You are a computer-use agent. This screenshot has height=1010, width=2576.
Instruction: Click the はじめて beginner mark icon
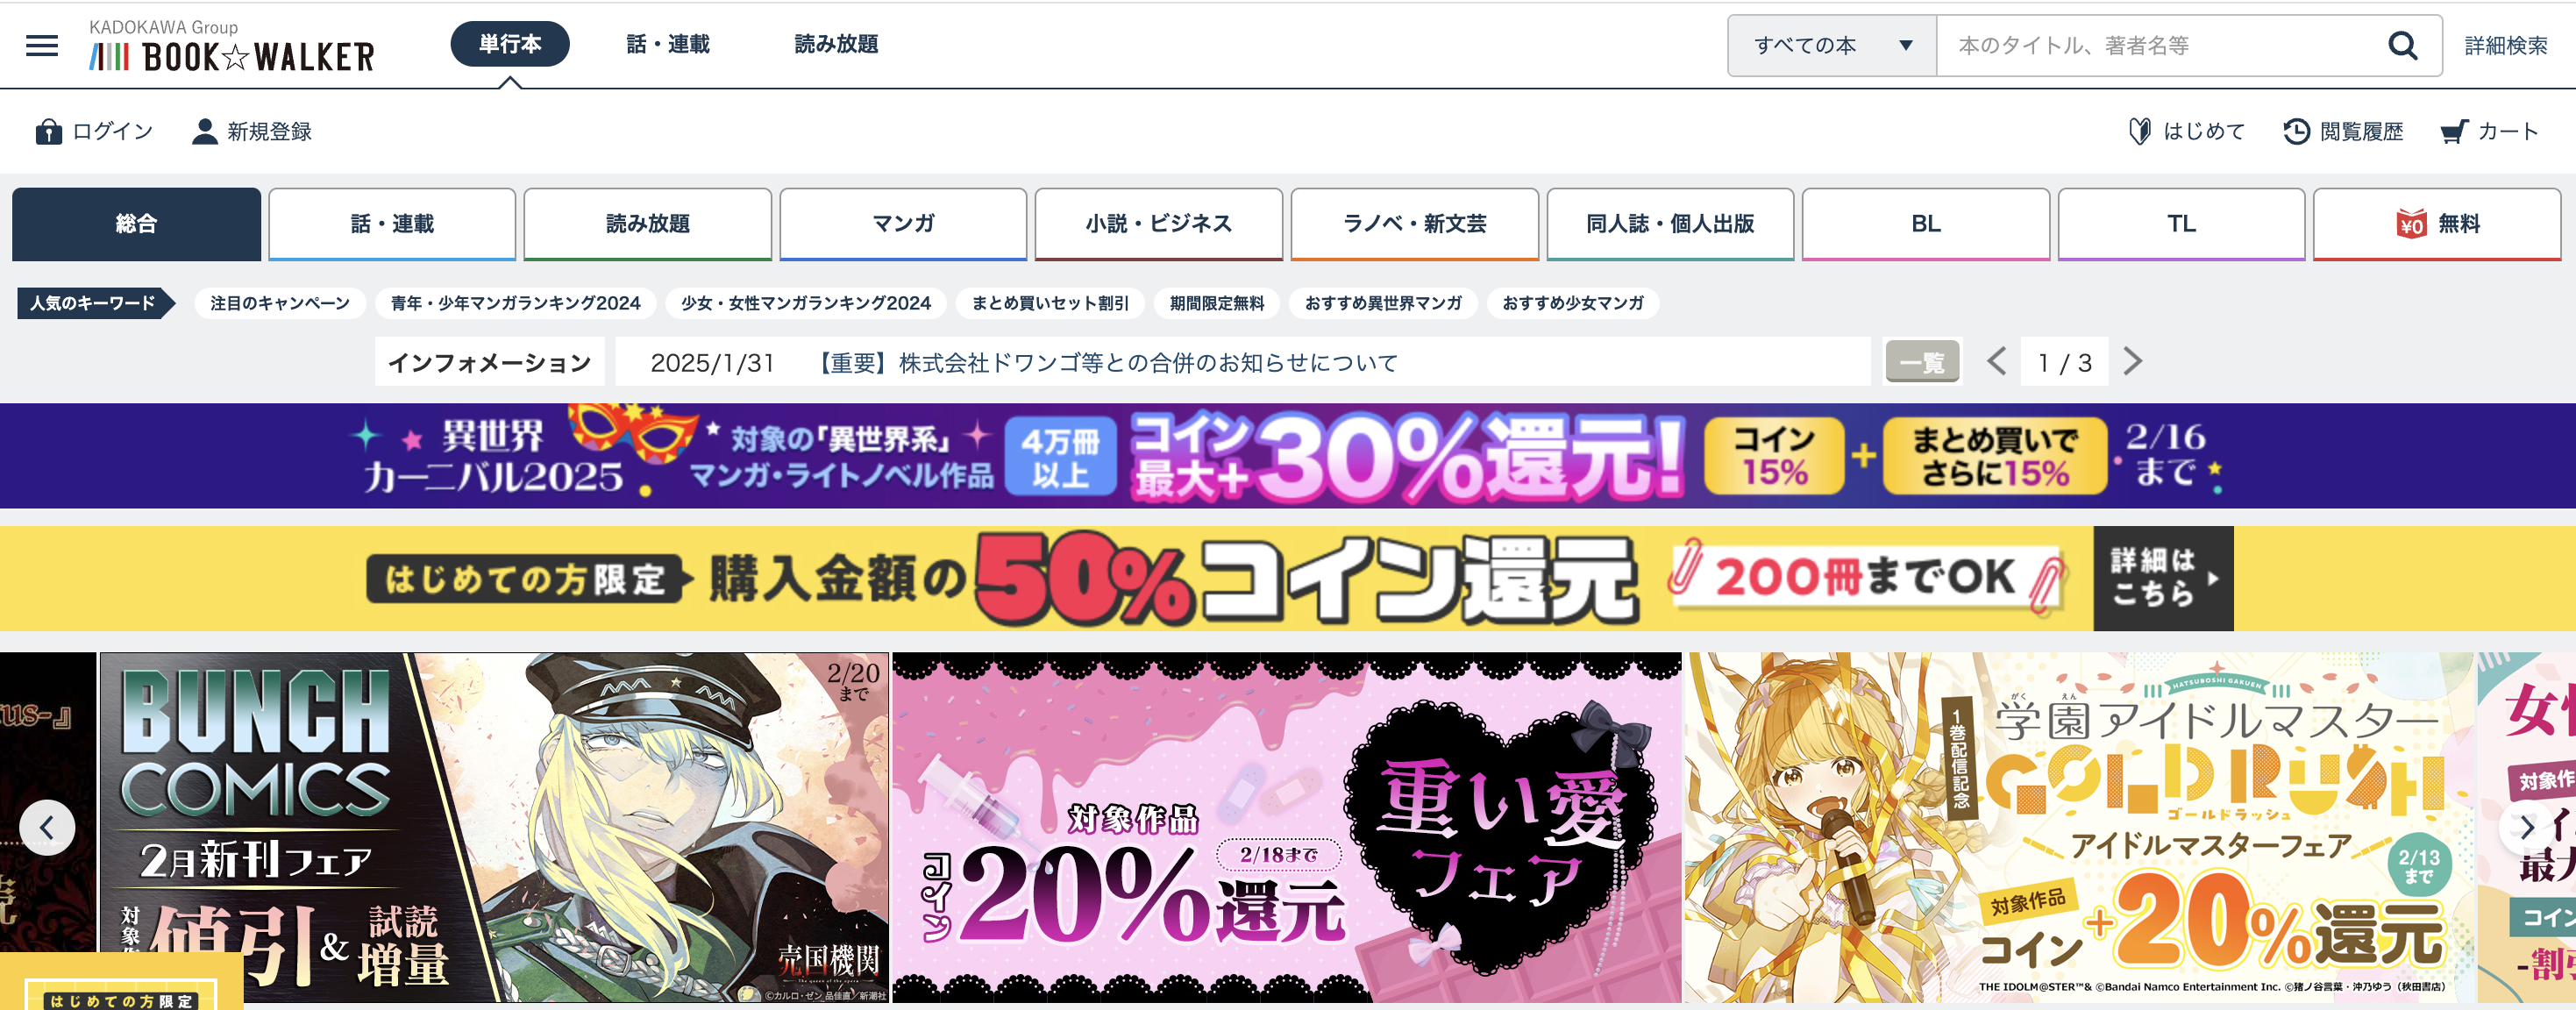pyautogui.click(x=2139, y=131)
